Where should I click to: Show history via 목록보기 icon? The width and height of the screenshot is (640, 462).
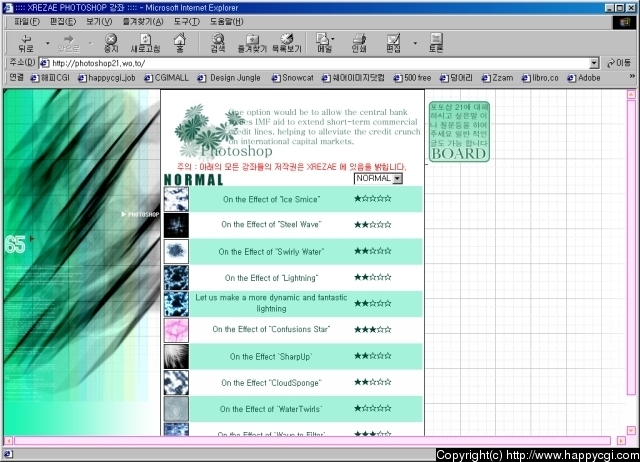(287, 43)
